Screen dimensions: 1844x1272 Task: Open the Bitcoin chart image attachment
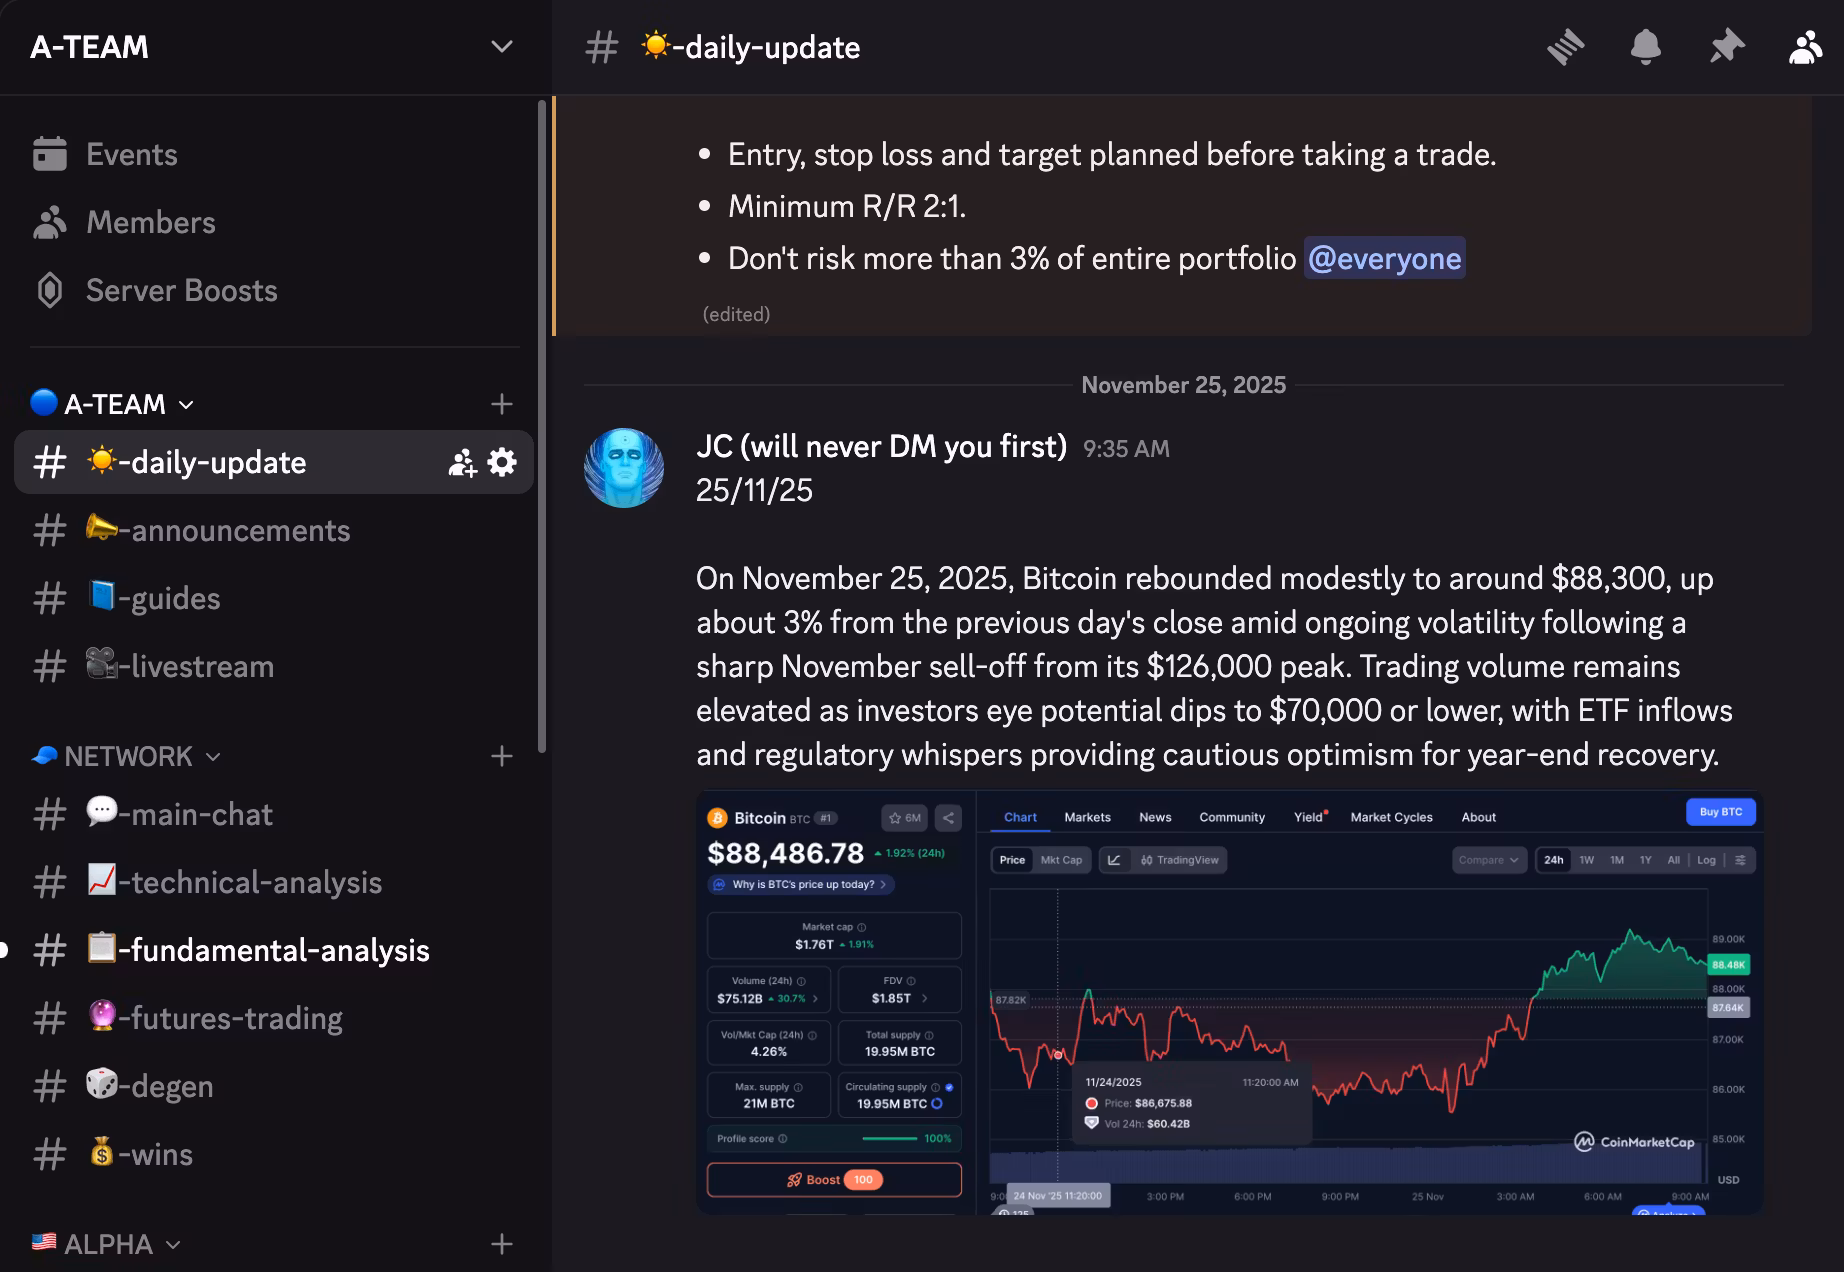pyautogui.click(x=1228, y=1002)
